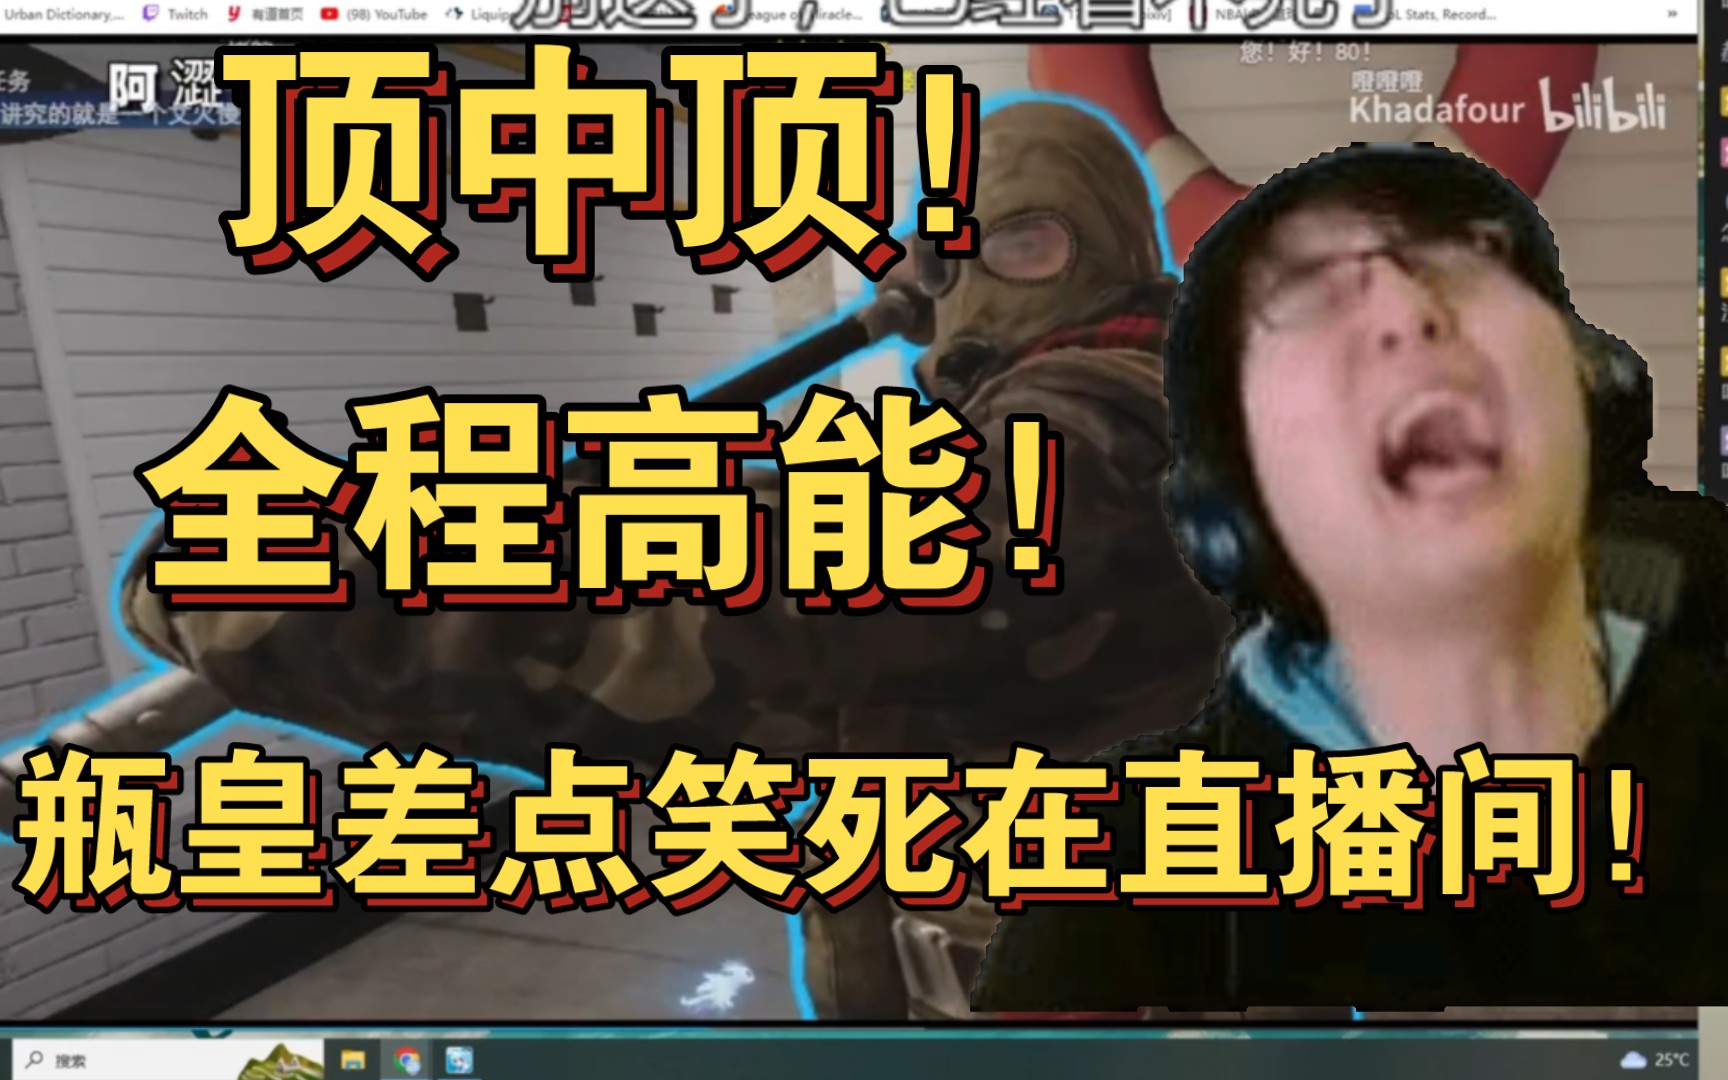Click the YouTube bookmark favicon

pyautogui.click(x=329, y=14)
